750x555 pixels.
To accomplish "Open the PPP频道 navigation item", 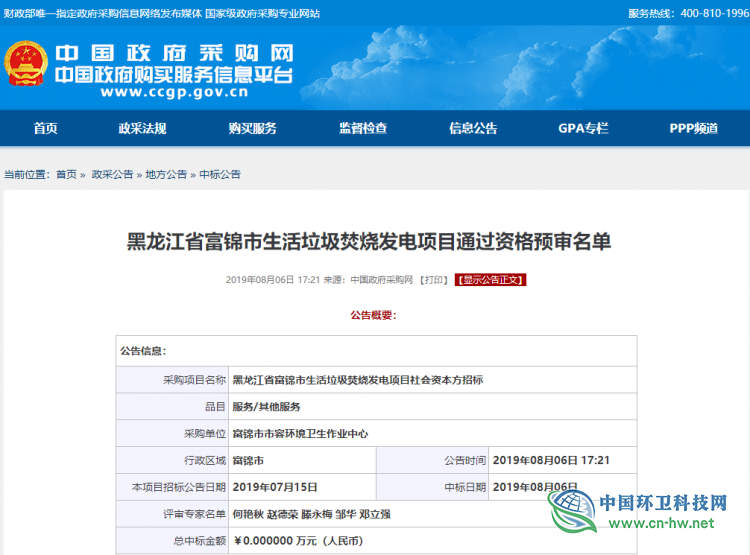I will pyautogui.click(x=693, y=128).
